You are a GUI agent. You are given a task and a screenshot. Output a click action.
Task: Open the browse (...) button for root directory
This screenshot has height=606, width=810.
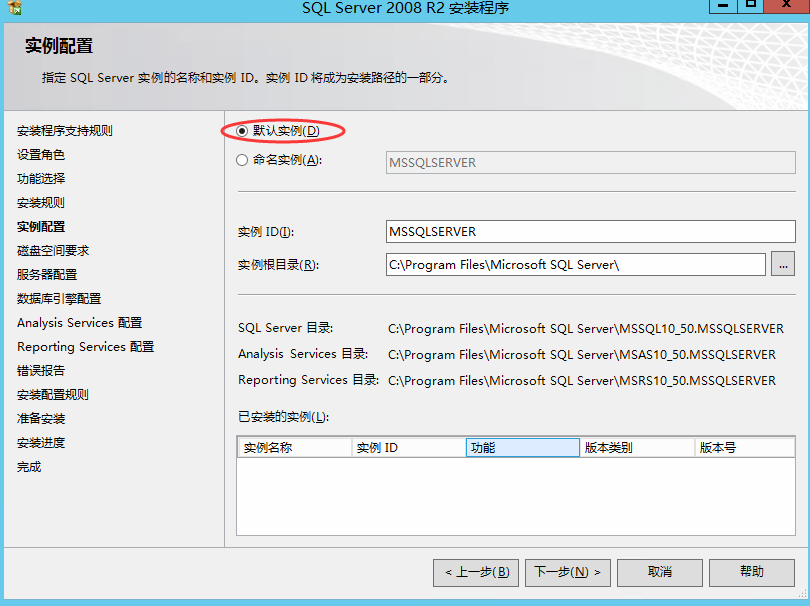(x=783, y=265)
